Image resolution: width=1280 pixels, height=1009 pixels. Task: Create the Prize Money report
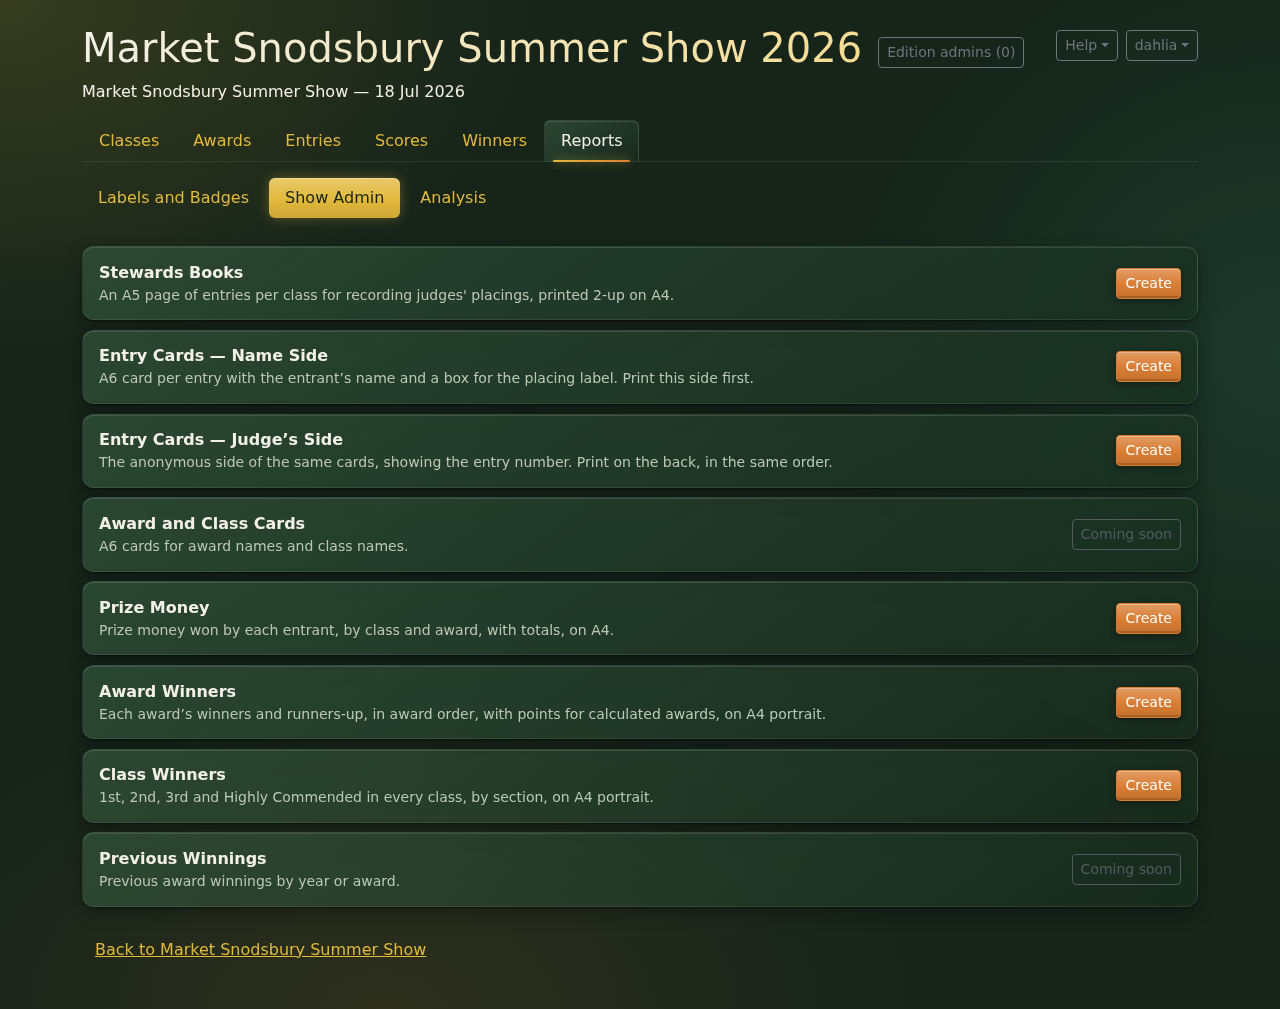click(x=1148, y=618)
